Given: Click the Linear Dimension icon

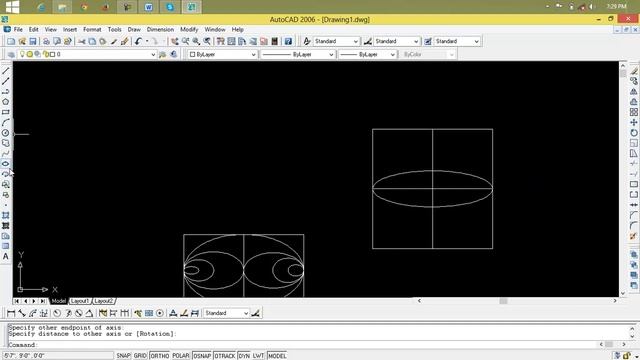Looking at the screenshot, I should (x=11, y=313).
